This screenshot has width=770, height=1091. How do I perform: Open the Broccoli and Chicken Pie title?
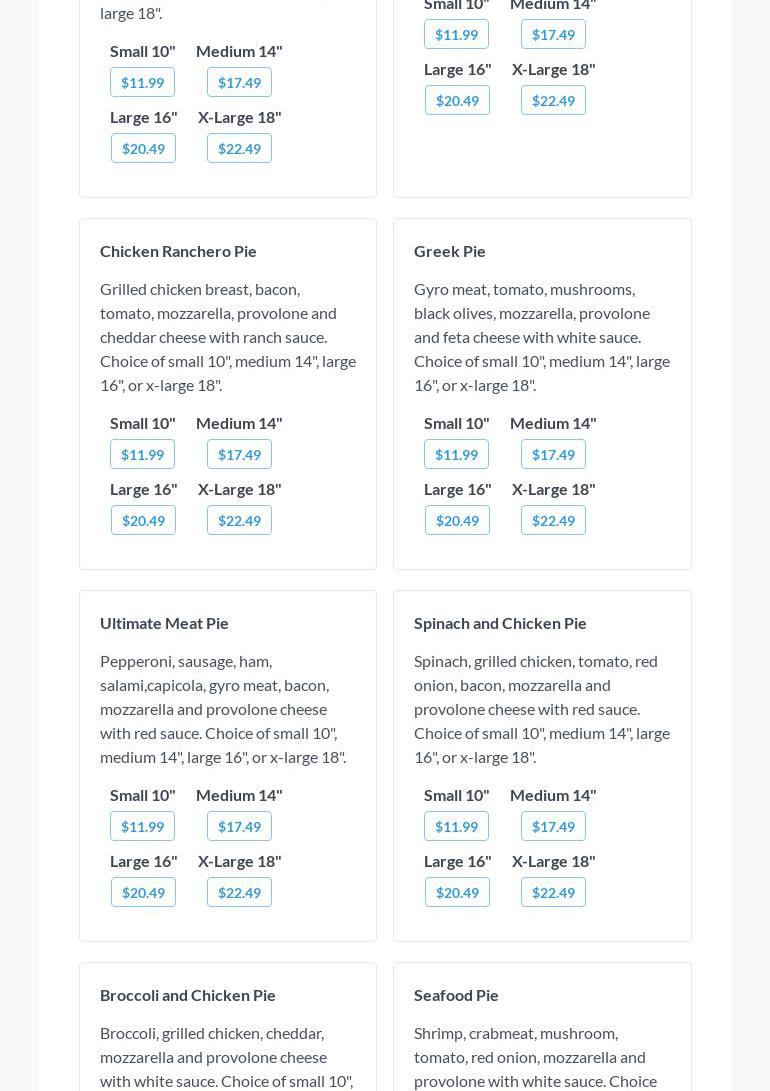(188, 996)
